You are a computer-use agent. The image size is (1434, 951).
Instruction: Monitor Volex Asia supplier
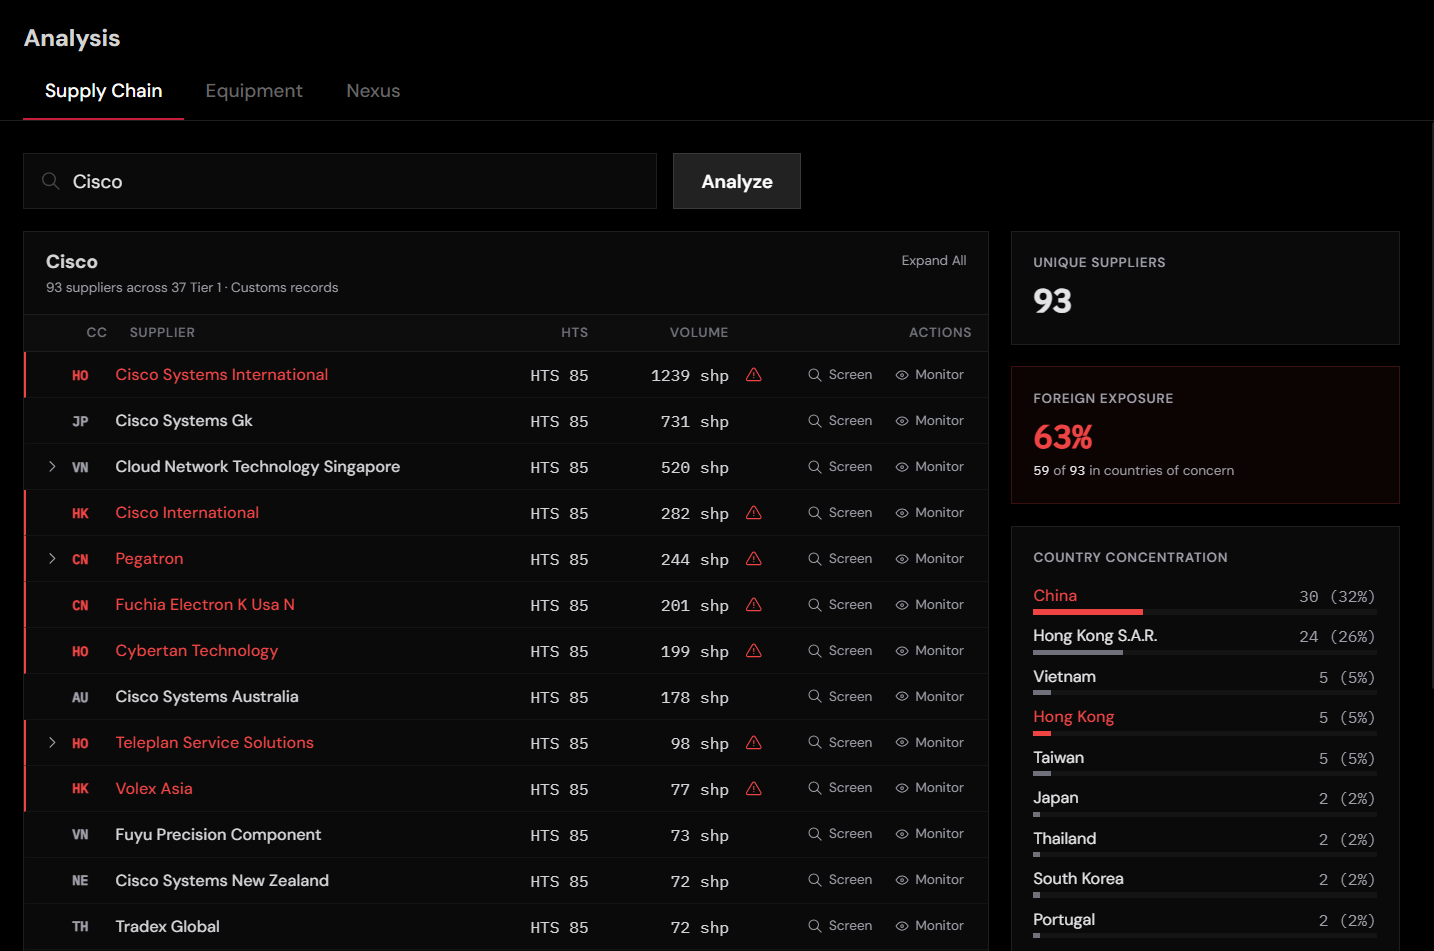coord(930,788)
